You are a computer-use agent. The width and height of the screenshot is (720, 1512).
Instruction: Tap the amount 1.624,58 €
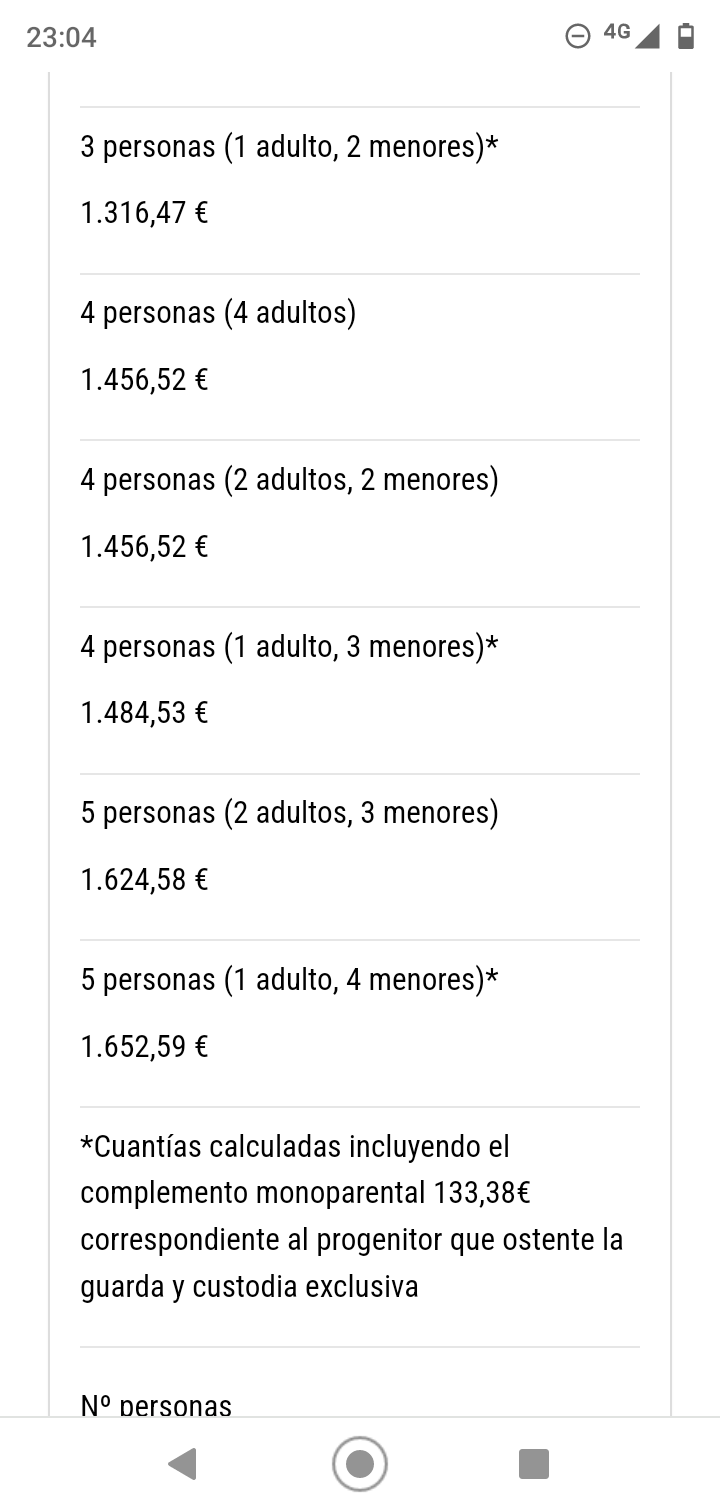point(144,880)
